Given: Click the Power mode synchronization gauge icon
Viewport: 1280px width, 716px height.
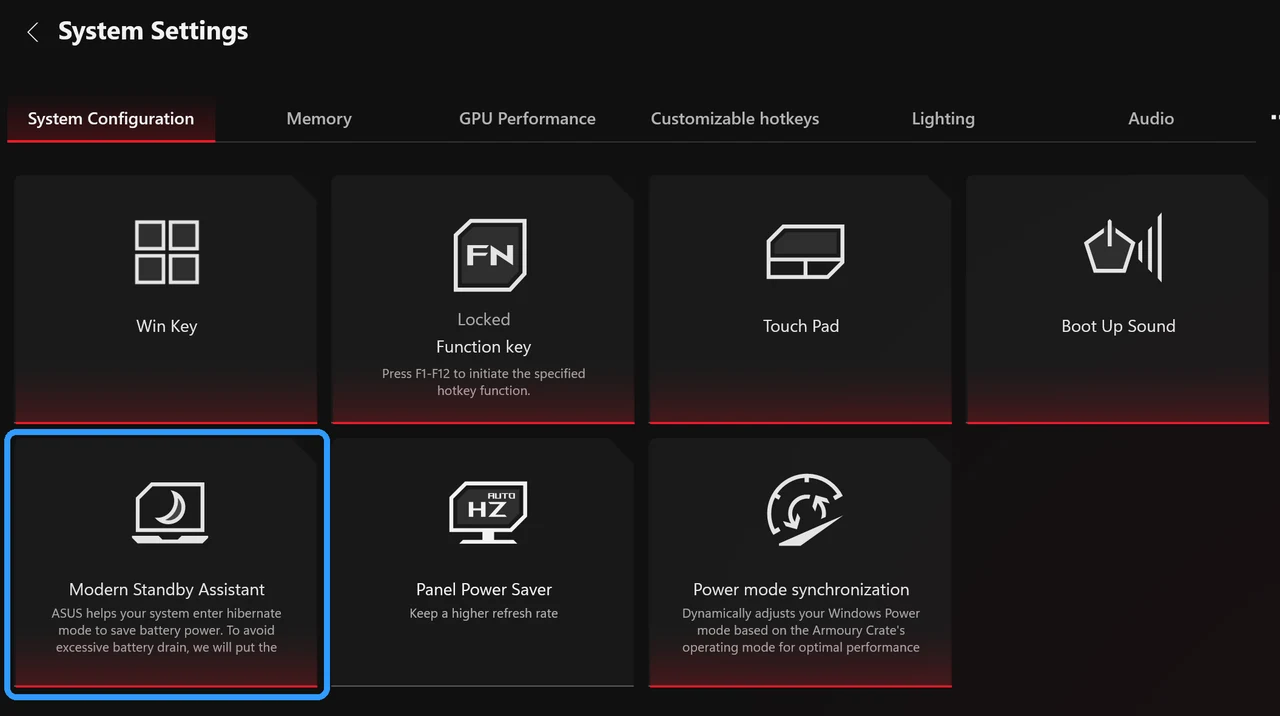Looking at the screenshot, I should click(x=805, y=509).
